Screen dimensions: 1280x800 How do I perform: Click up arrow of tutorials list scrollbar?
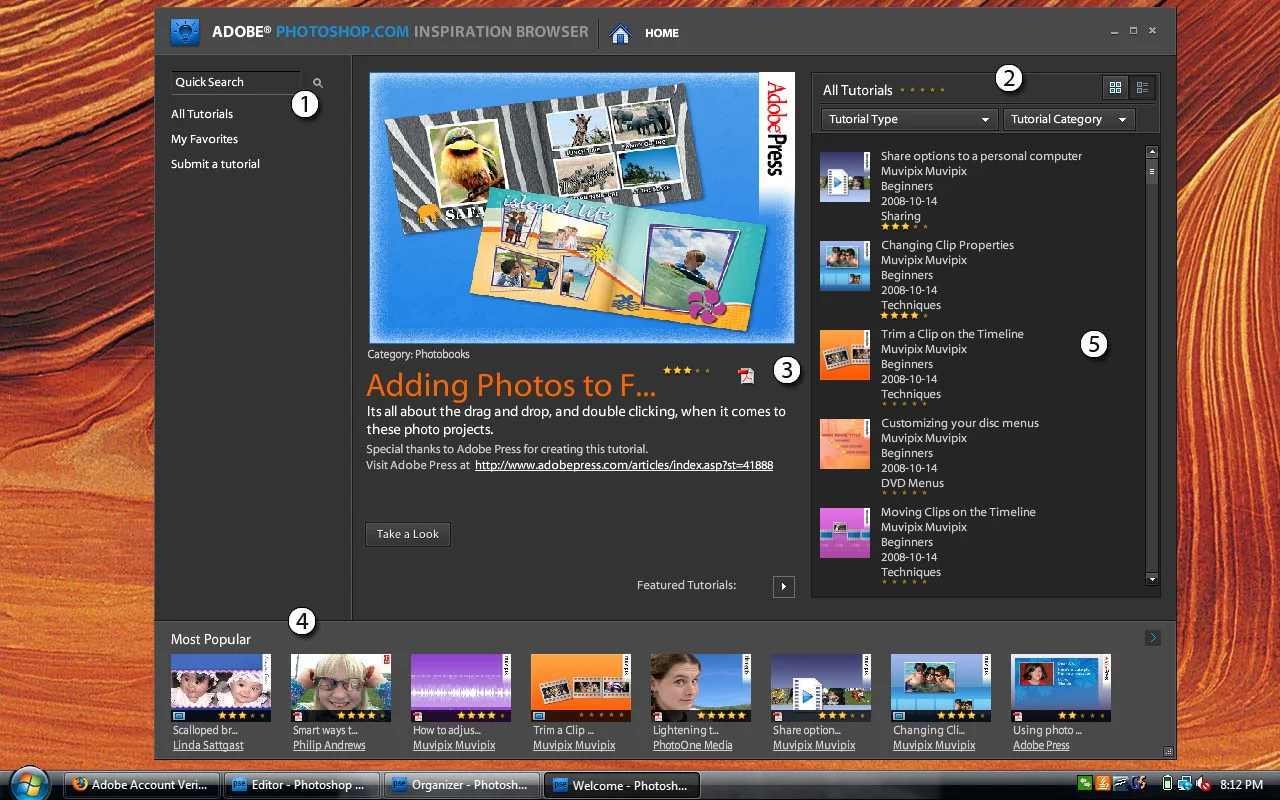pos(1152,152)
